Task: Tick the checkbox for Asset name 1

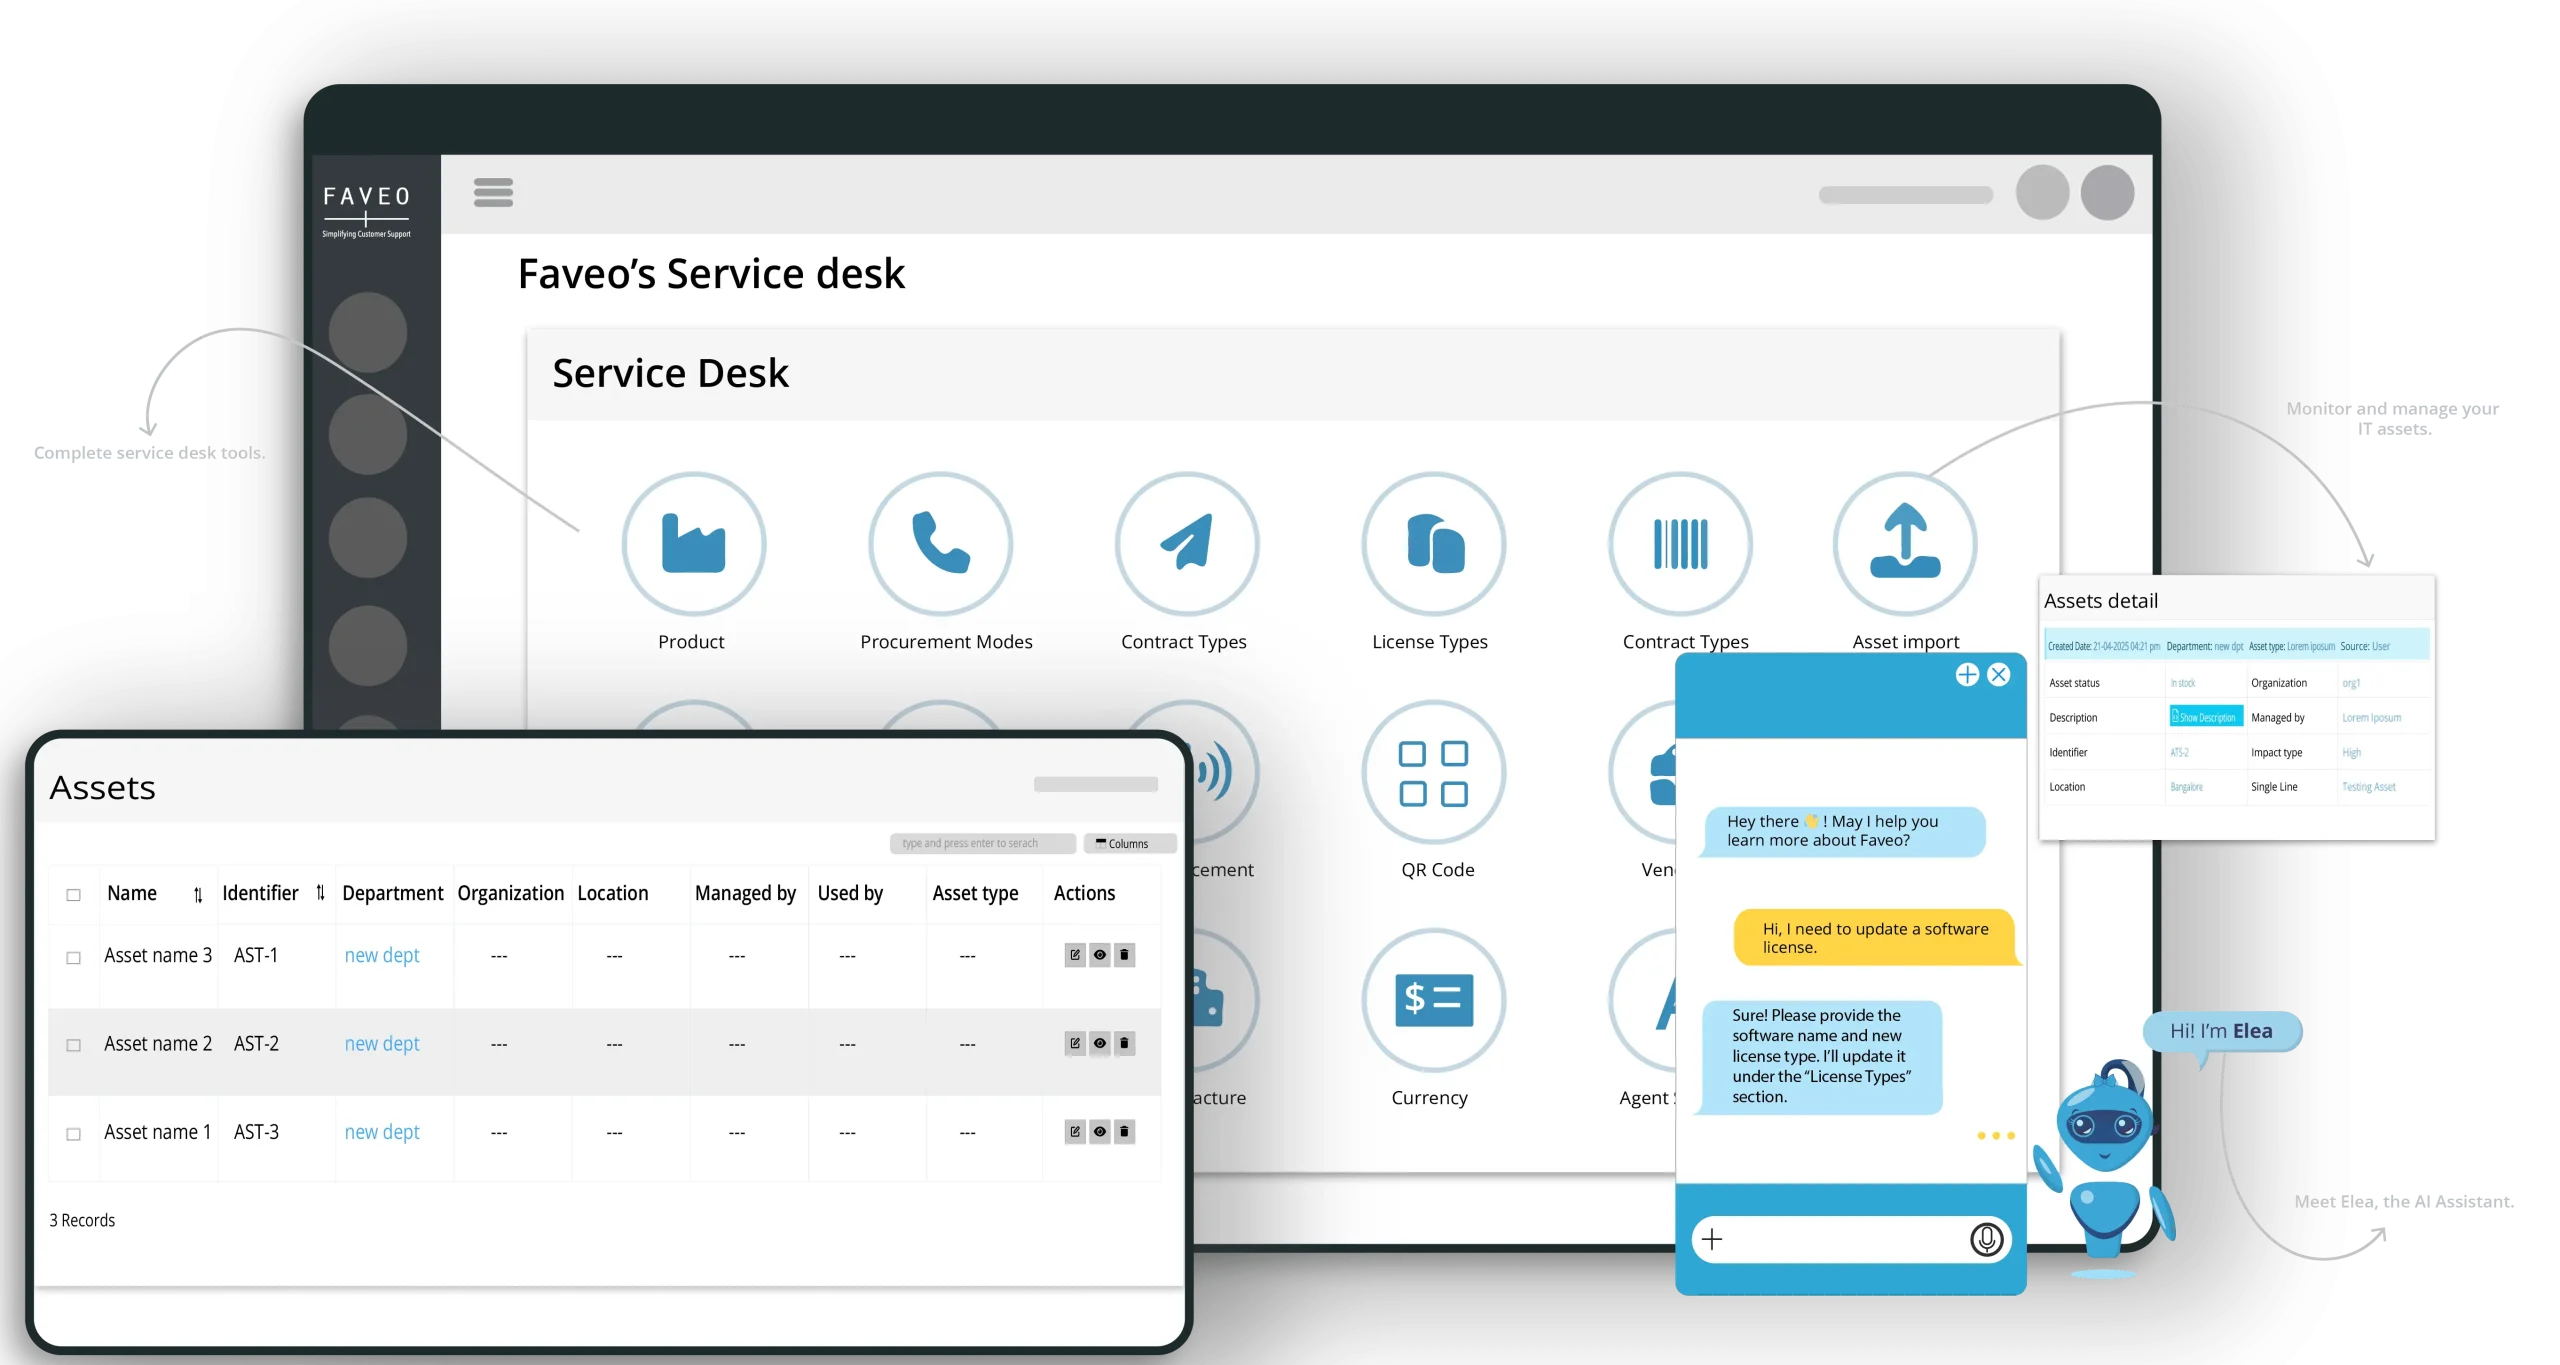Action: click(73, 1134)
